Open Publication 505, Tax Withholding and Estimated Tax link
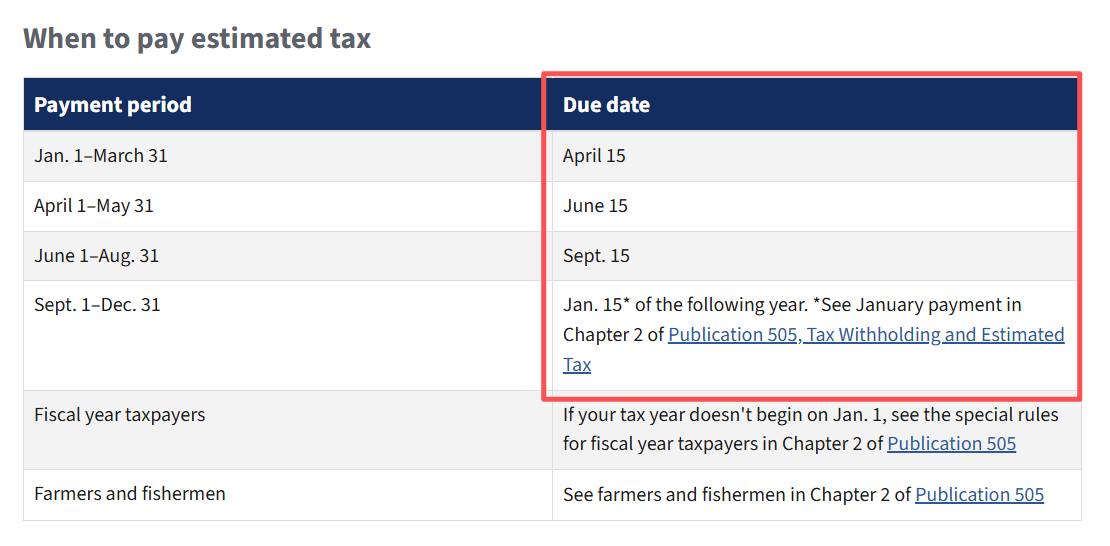This screenshot has height=546, width=1110. [x=866, y=335]
